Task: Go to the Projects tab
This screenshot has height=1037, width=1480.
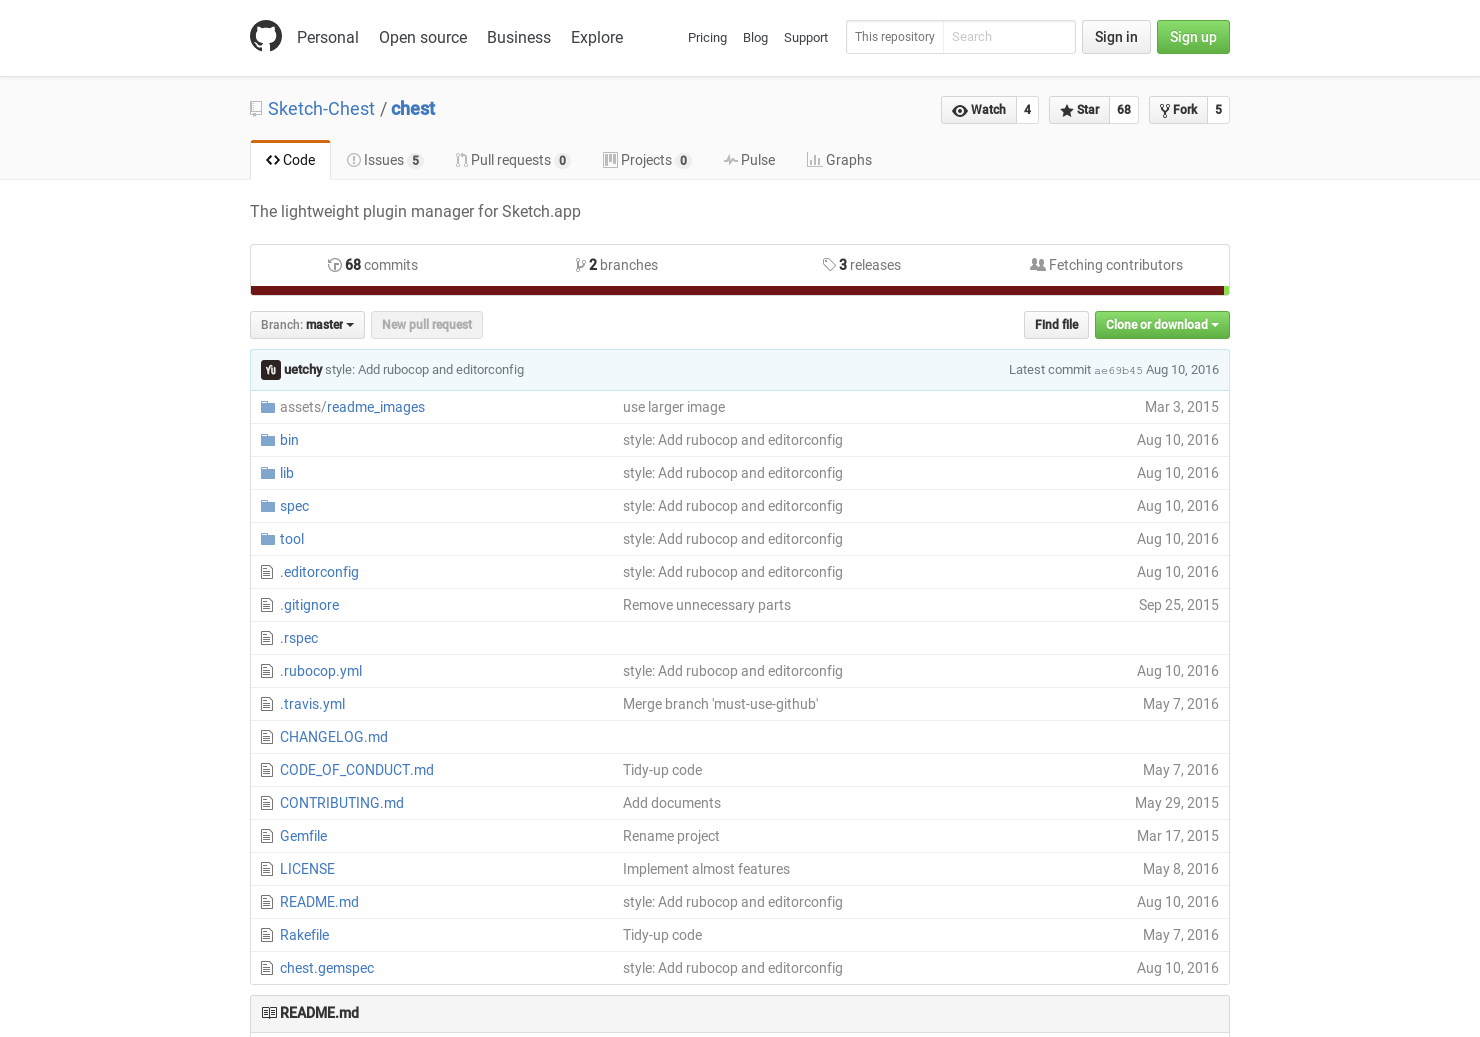Action: [647, 160]
